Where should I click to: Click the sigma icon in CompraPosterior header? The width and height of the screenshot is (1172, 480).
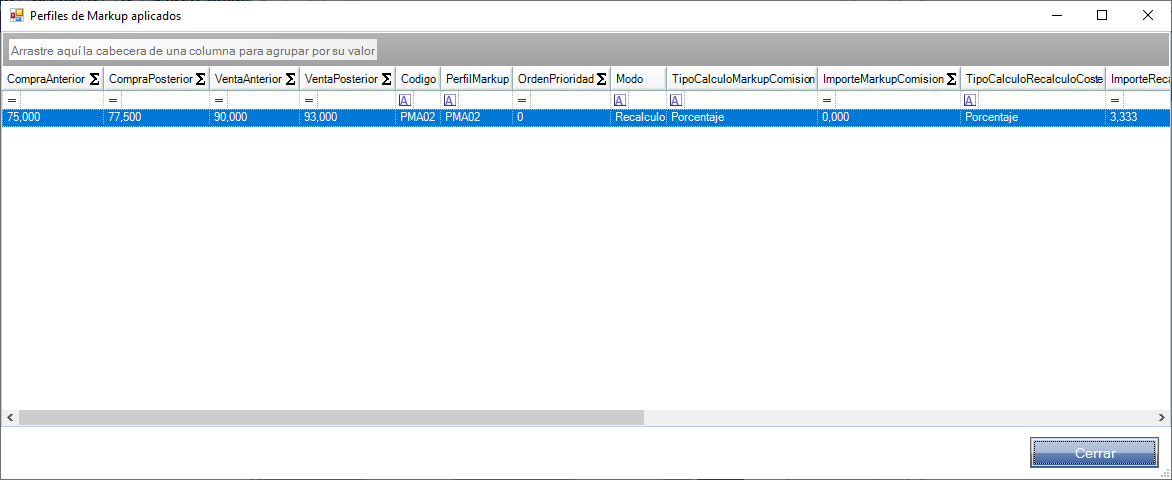200,79
